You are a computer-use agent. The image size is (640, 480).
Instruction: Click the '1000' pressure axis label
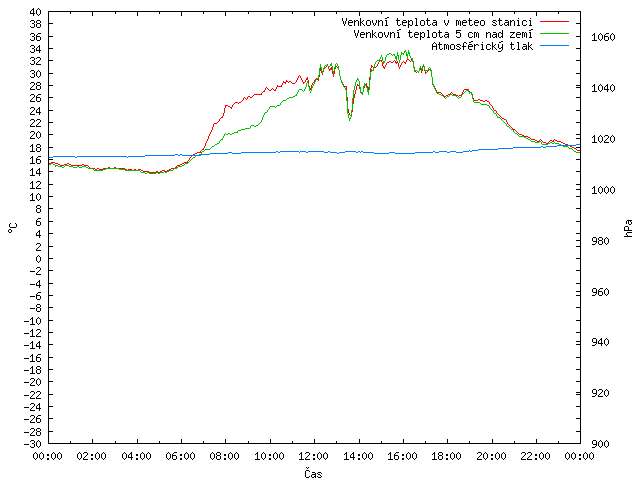point(603,190)
